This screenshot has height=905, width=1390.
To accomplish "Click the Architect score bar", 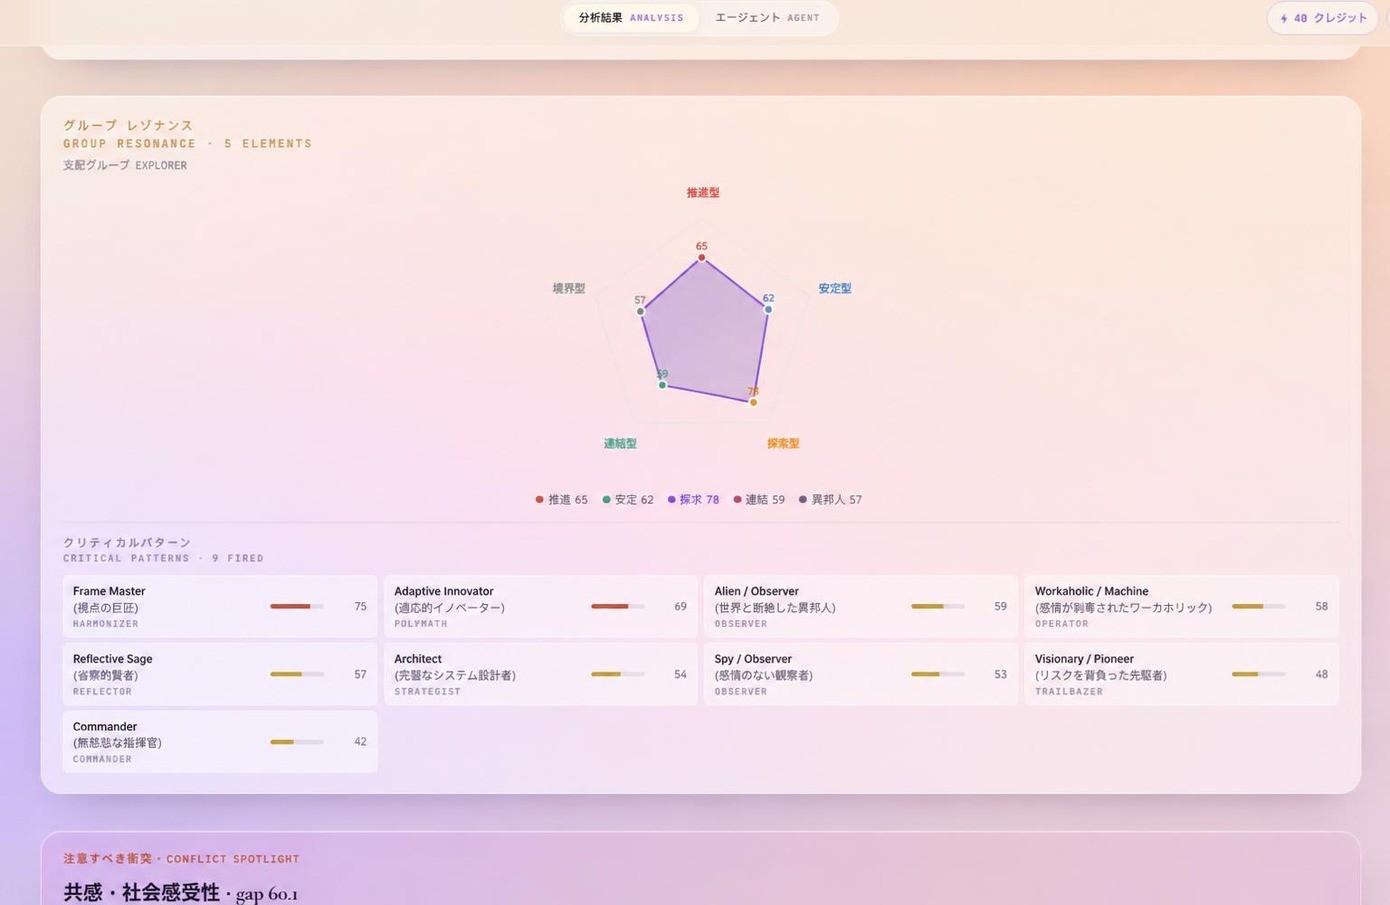I will tap(618, 675).
